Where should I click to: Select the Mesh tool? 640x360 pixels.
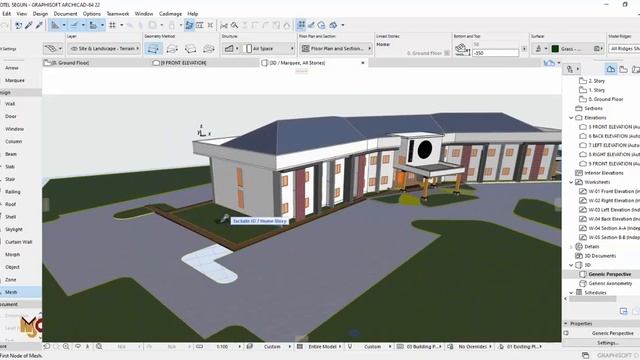click(11, 292)
